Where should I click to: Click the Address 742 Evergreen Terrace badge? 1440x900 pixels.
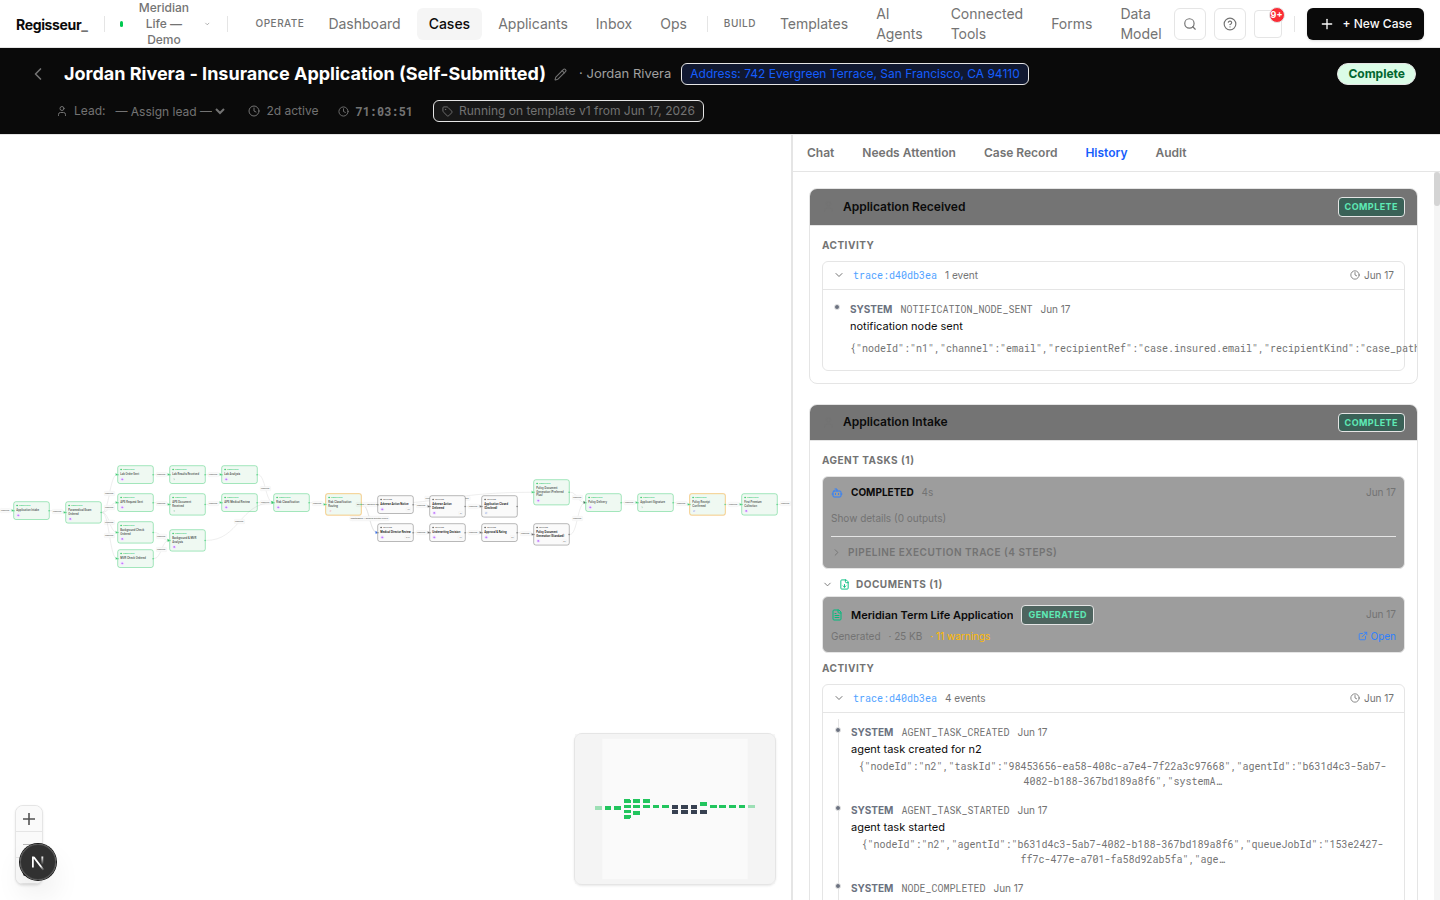(x=855, y=74)
